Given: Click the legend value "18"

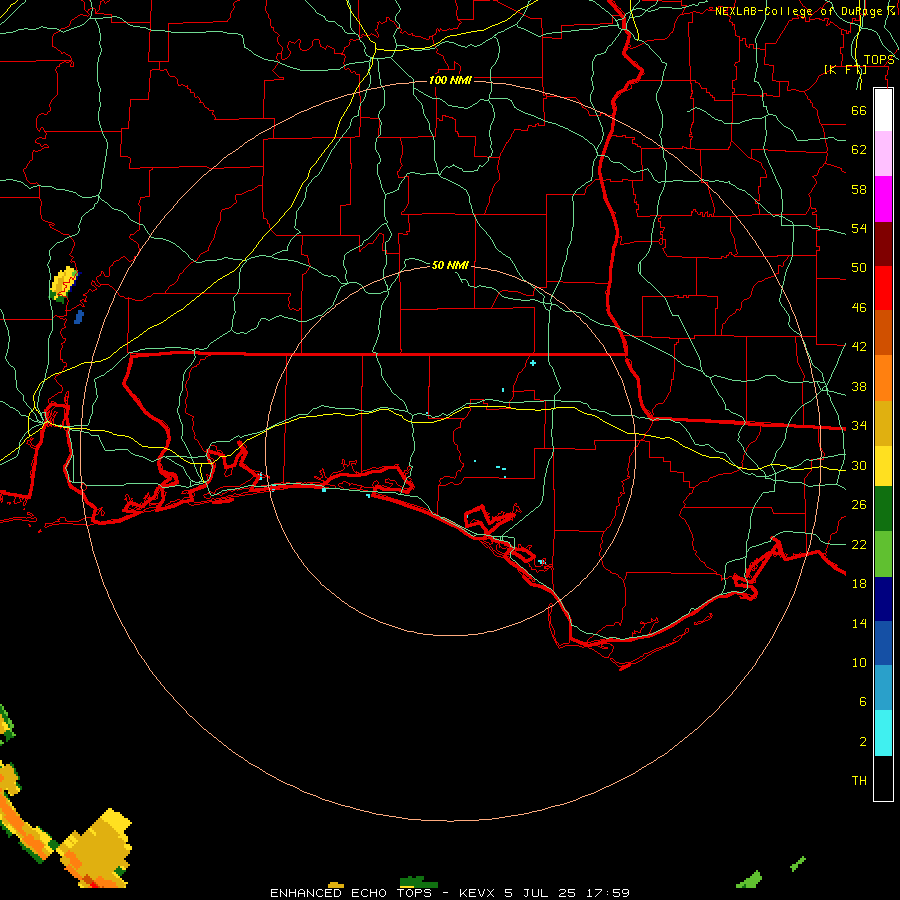Looking at the screenshot, I should point(859,584).
